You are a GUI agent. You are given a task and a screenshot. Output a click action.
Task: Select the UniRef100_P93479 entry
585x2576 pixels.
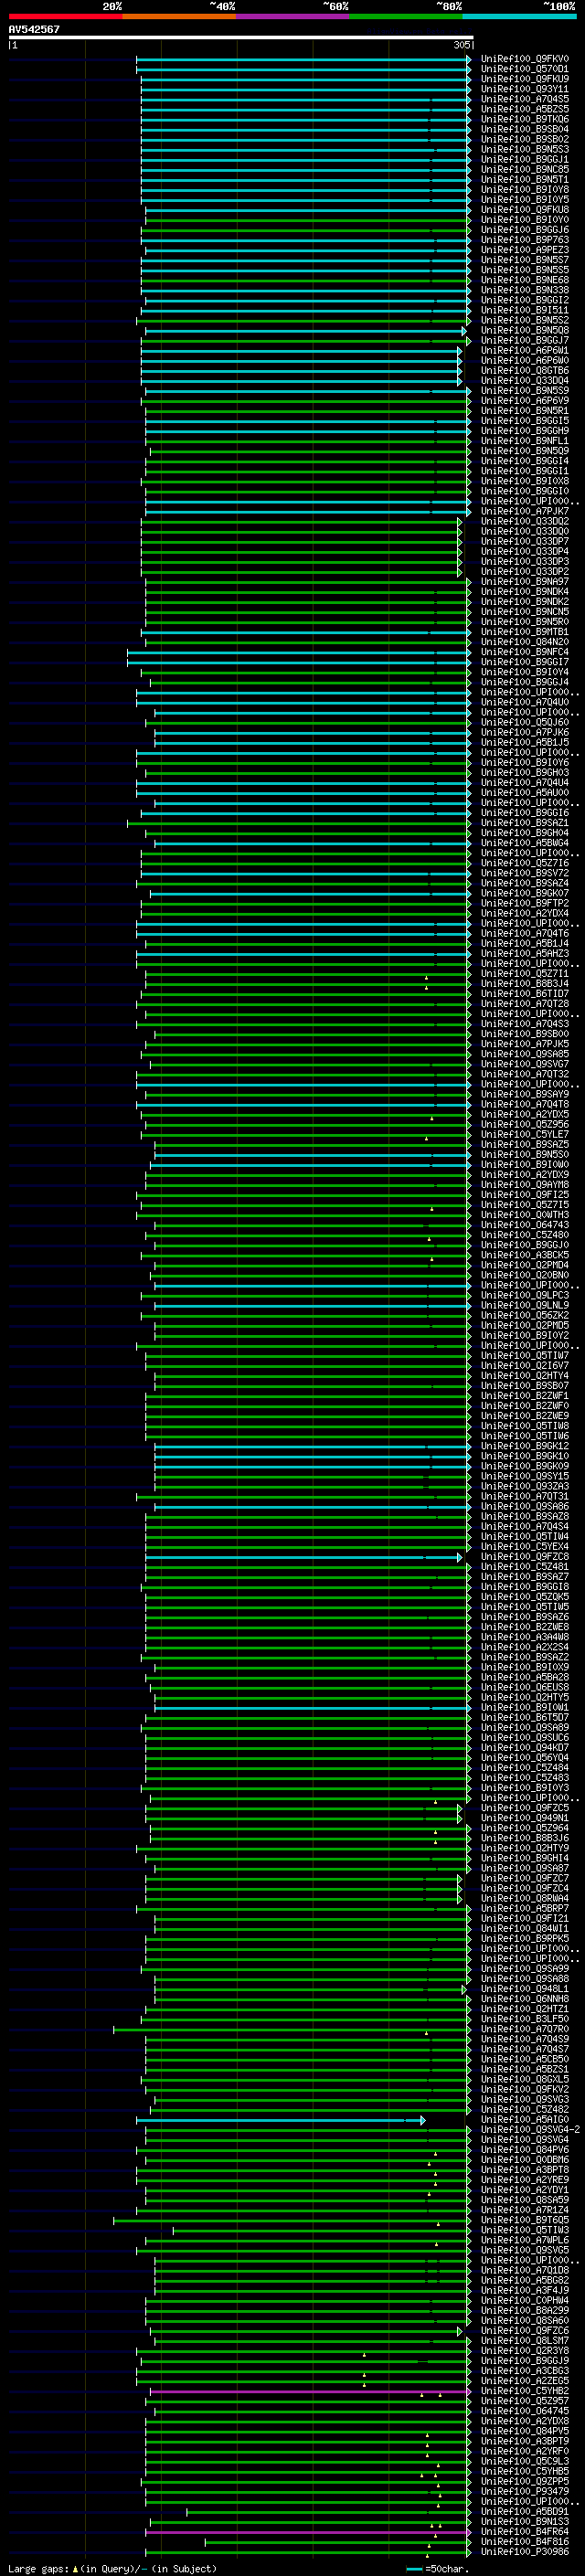525,2492
